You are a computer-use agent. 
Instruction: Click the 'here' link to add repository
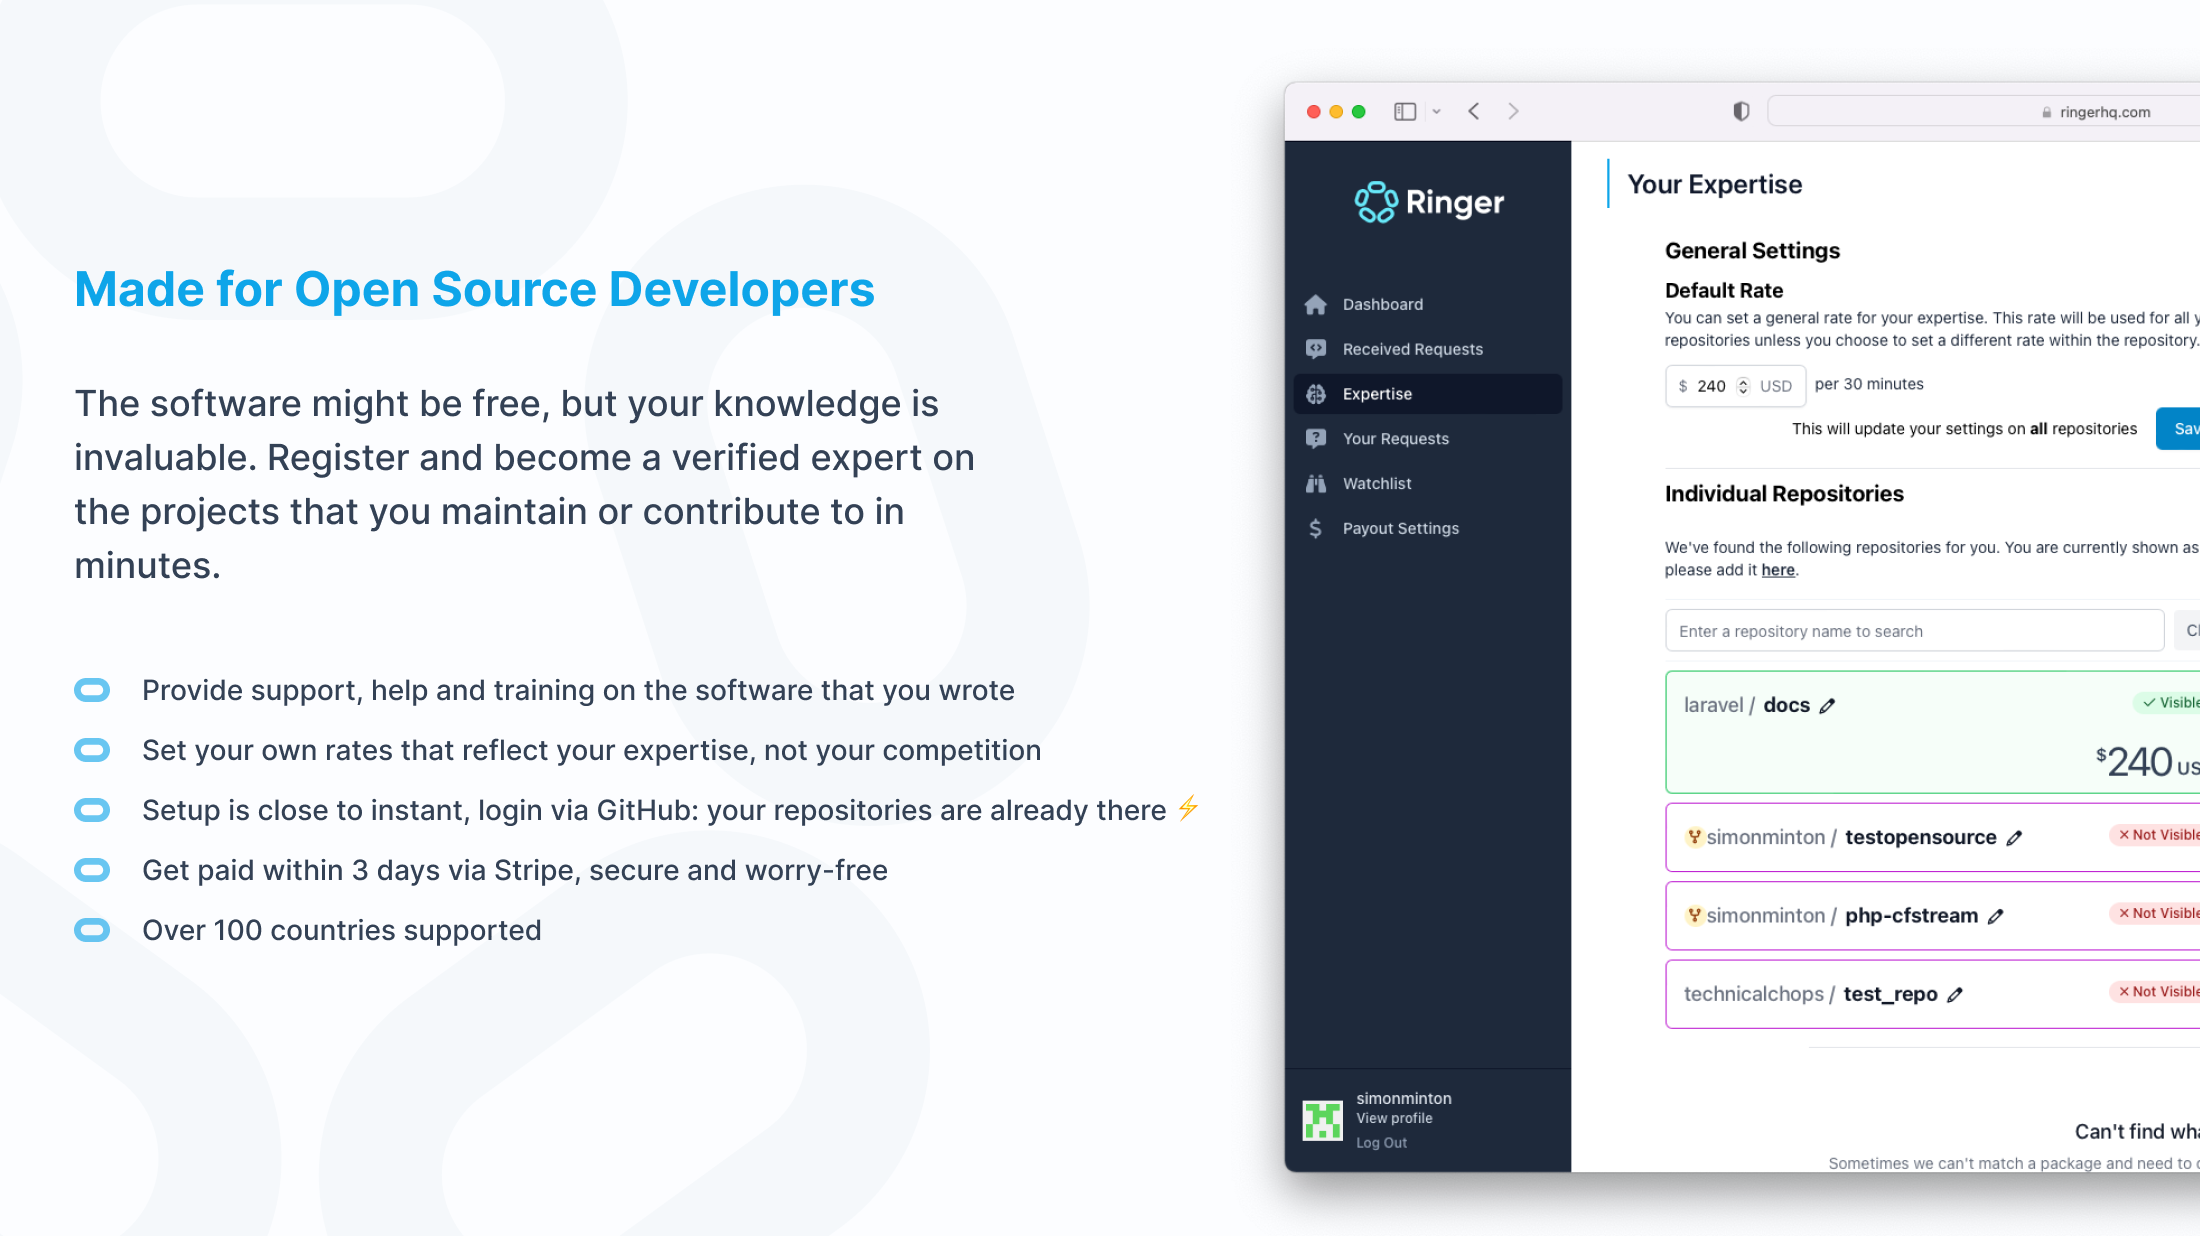click(x=1777, y=570)
